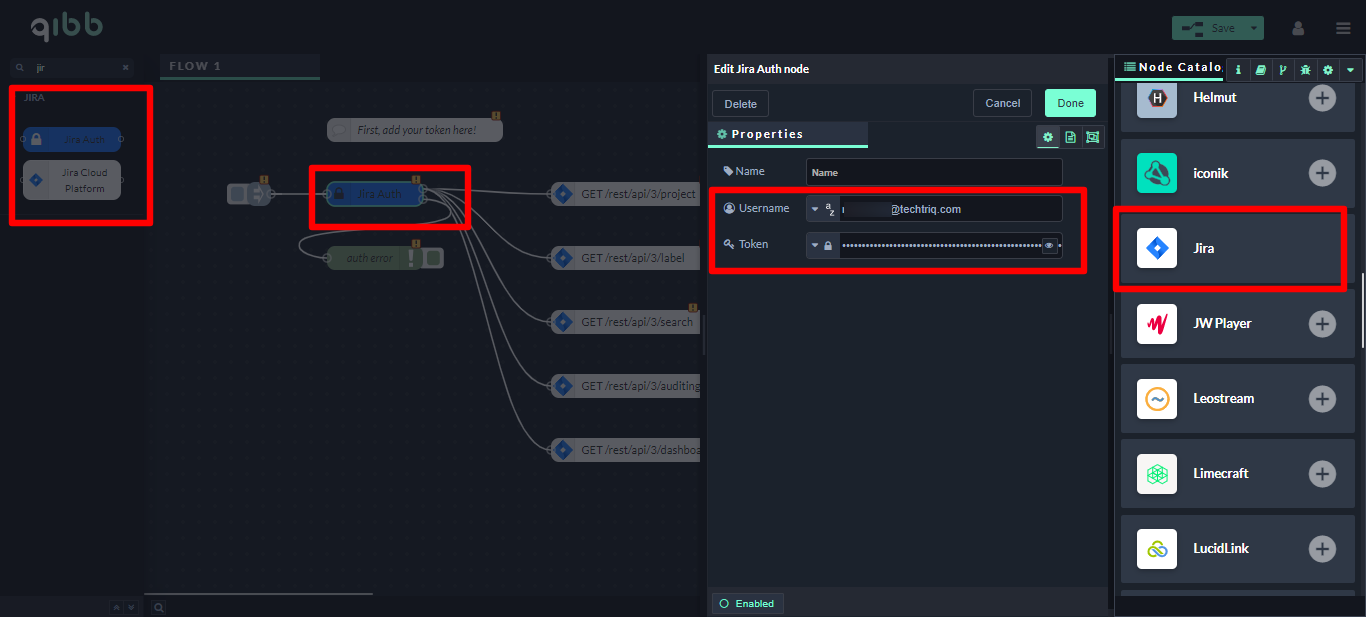Click the palette search field

coord(72,68)
